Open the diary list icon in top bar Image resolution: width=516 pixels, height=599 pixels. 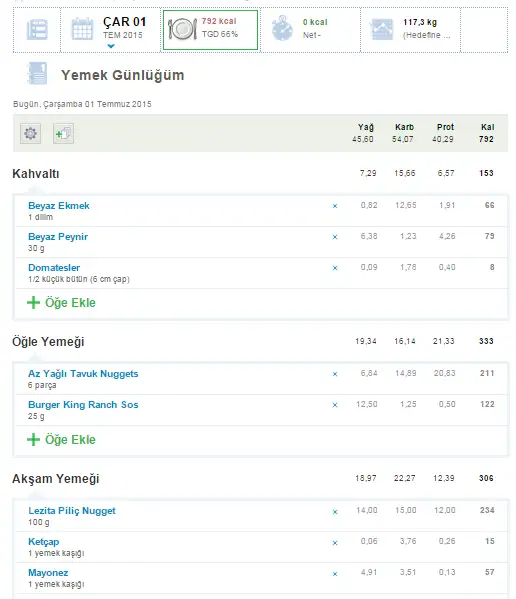click(x=37, y=29)
